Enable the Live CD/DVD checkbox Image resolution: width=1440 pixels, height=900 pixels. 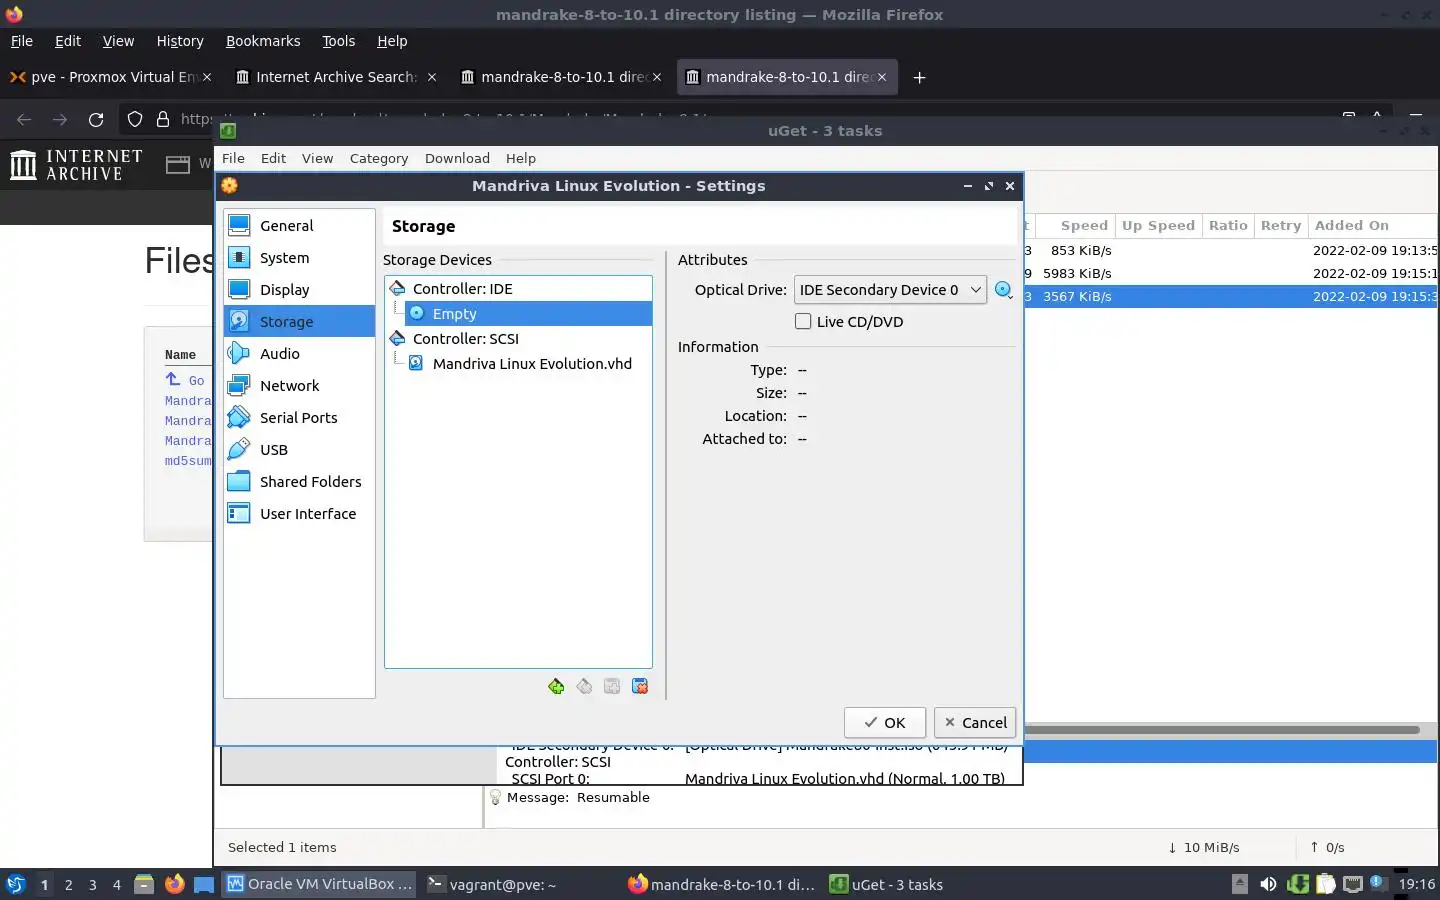[x=803, y=322]
